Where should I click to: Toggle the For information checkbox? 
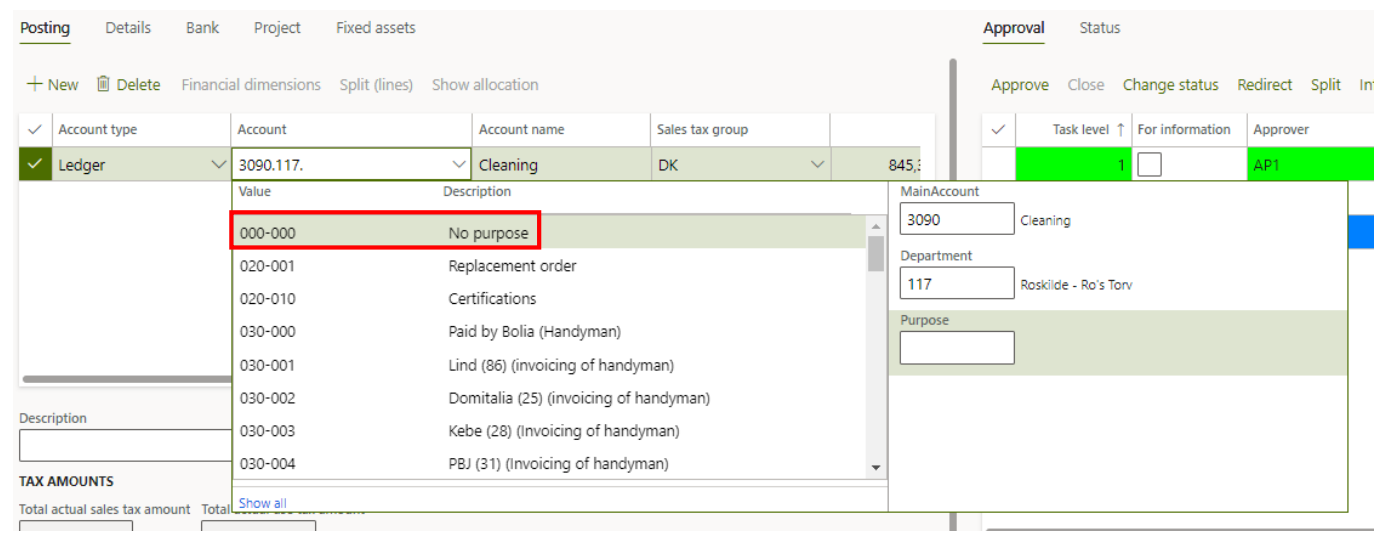(1150, 165)
